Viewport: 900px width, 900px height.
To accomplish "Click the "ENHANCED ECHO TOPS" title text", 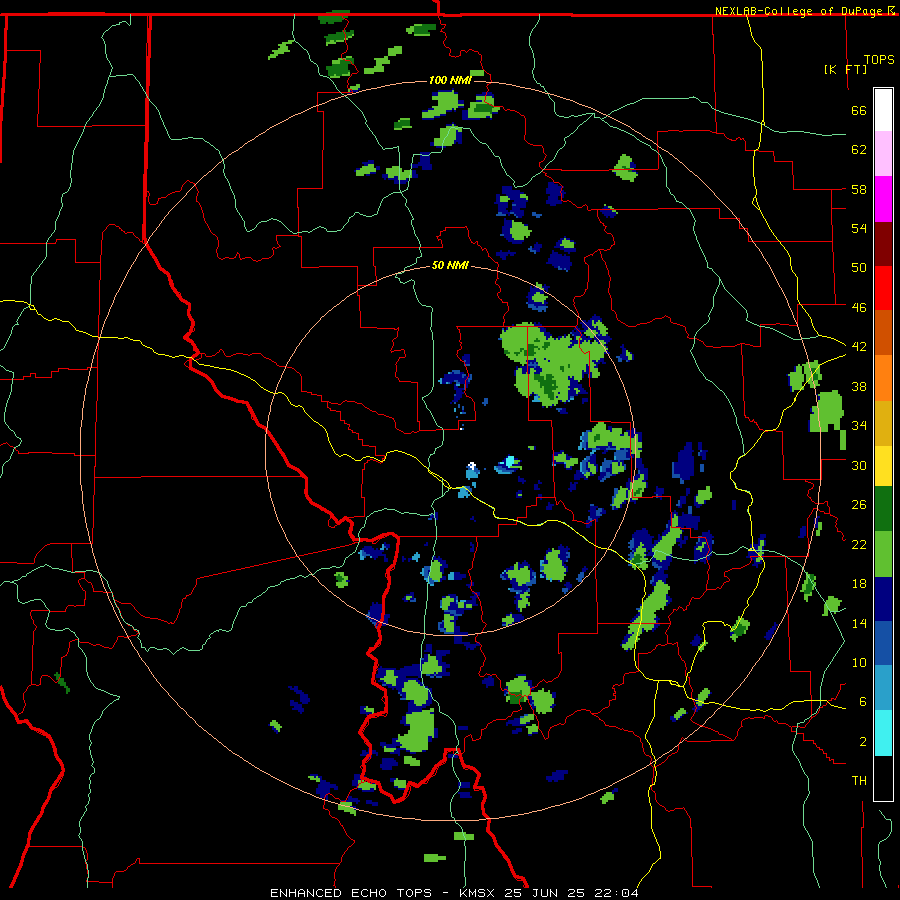I will 351,893.
